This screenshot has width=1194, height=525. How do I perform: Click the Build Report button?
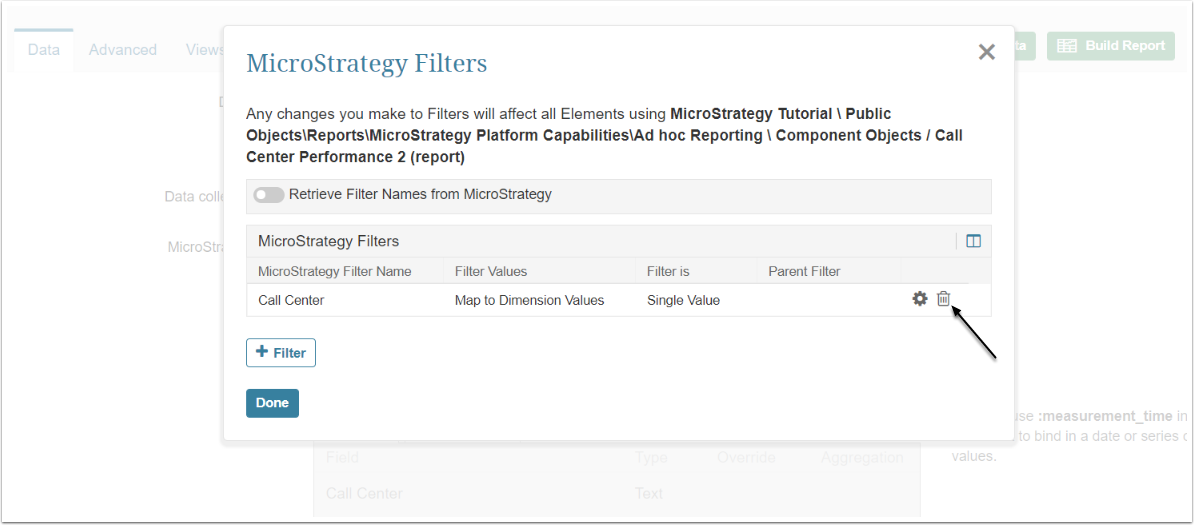coord(1110,46)
